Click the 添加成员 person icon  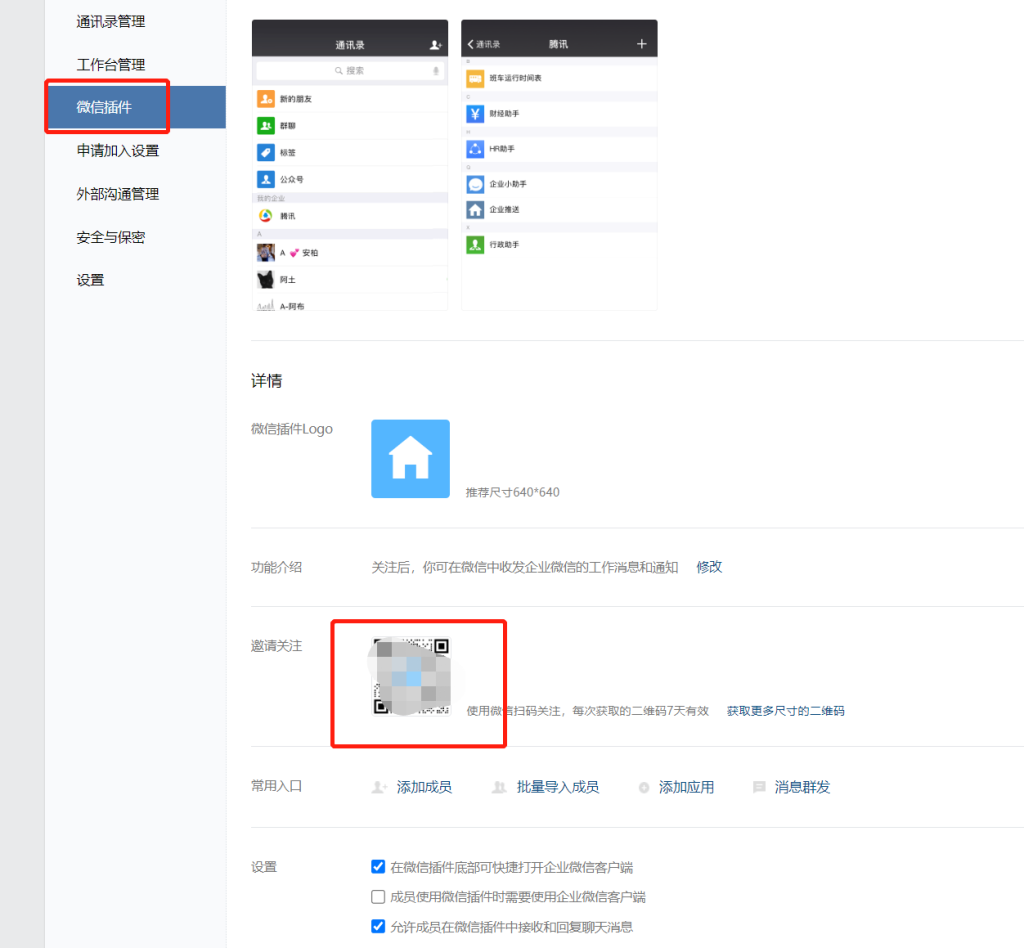(x=379, y=788)
